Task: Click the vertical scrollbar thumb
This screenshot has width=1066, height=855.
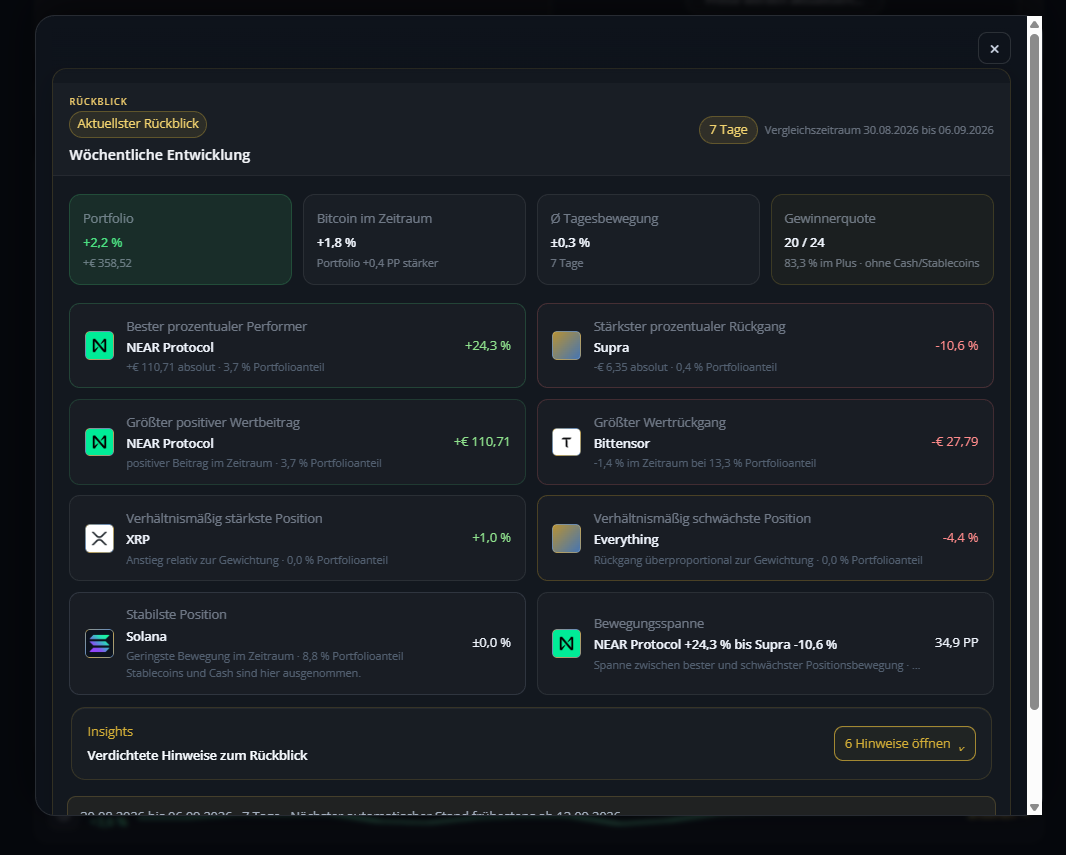Action: [1034, 372]
